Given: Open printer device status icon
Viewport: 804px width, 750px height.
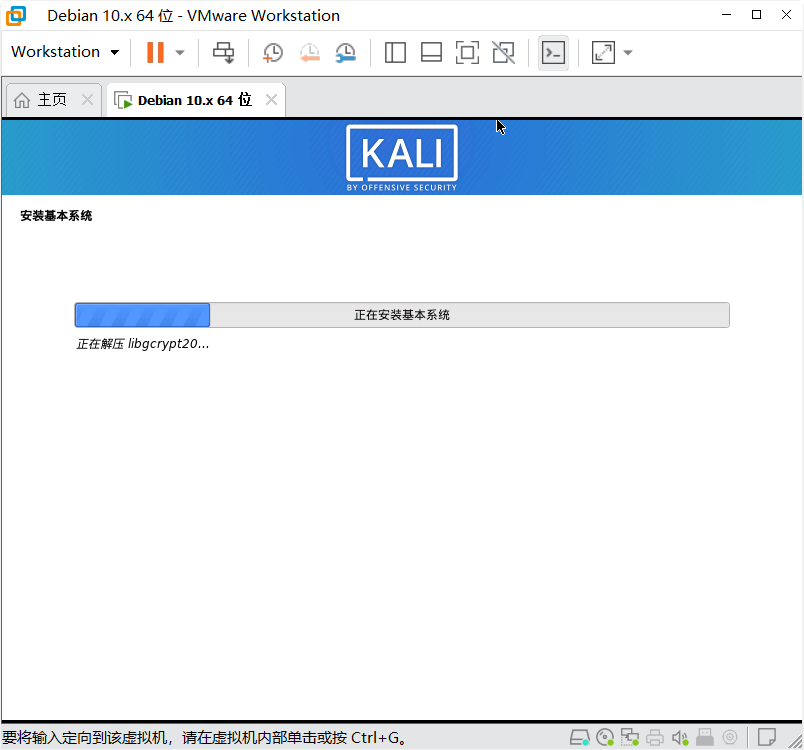Looking at the screenshot, I should point(655,738).
